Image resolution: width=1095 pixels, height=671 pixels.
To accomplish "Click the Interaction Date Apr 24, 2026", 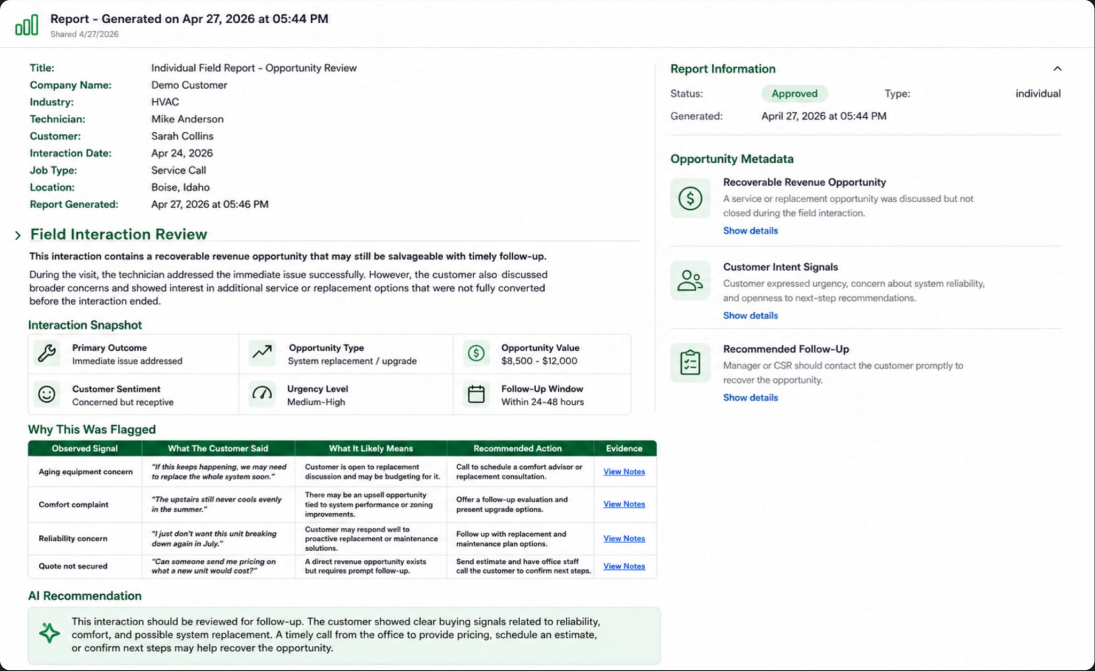I will click(x=182, y=153).
